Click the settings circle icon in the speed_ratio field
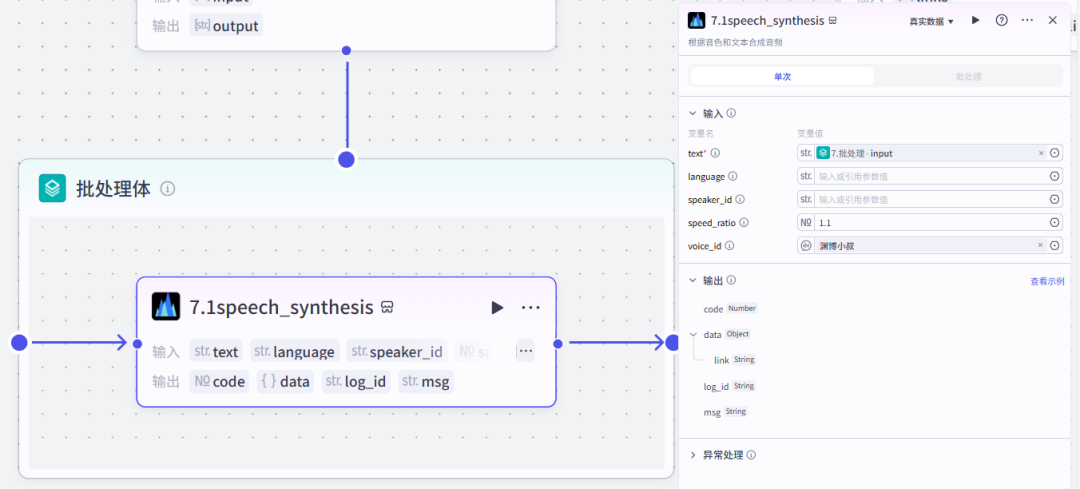The image size is (1080, 489). pyautogui.click(x=1055, y=222)
